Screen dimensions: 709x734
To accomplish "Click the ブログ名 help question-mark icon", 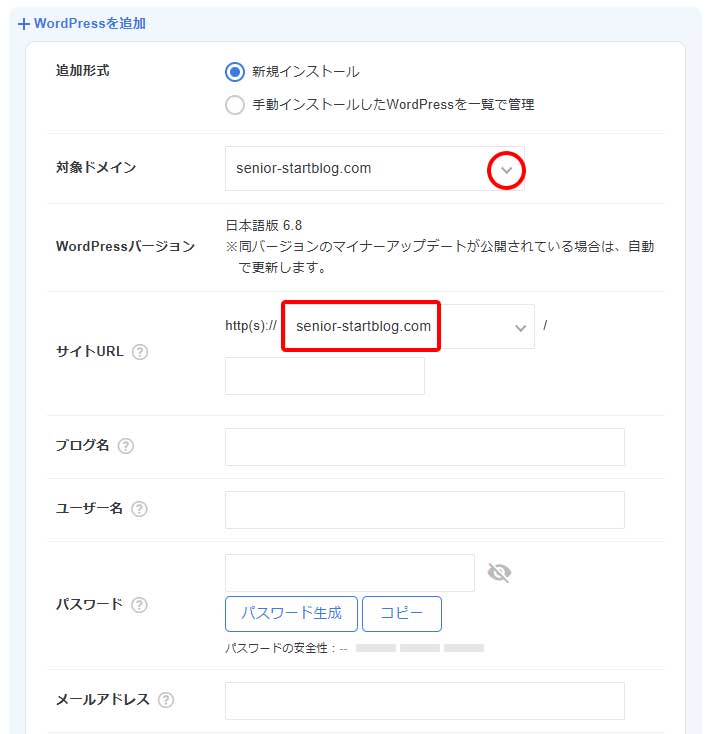I will point(125,446).
